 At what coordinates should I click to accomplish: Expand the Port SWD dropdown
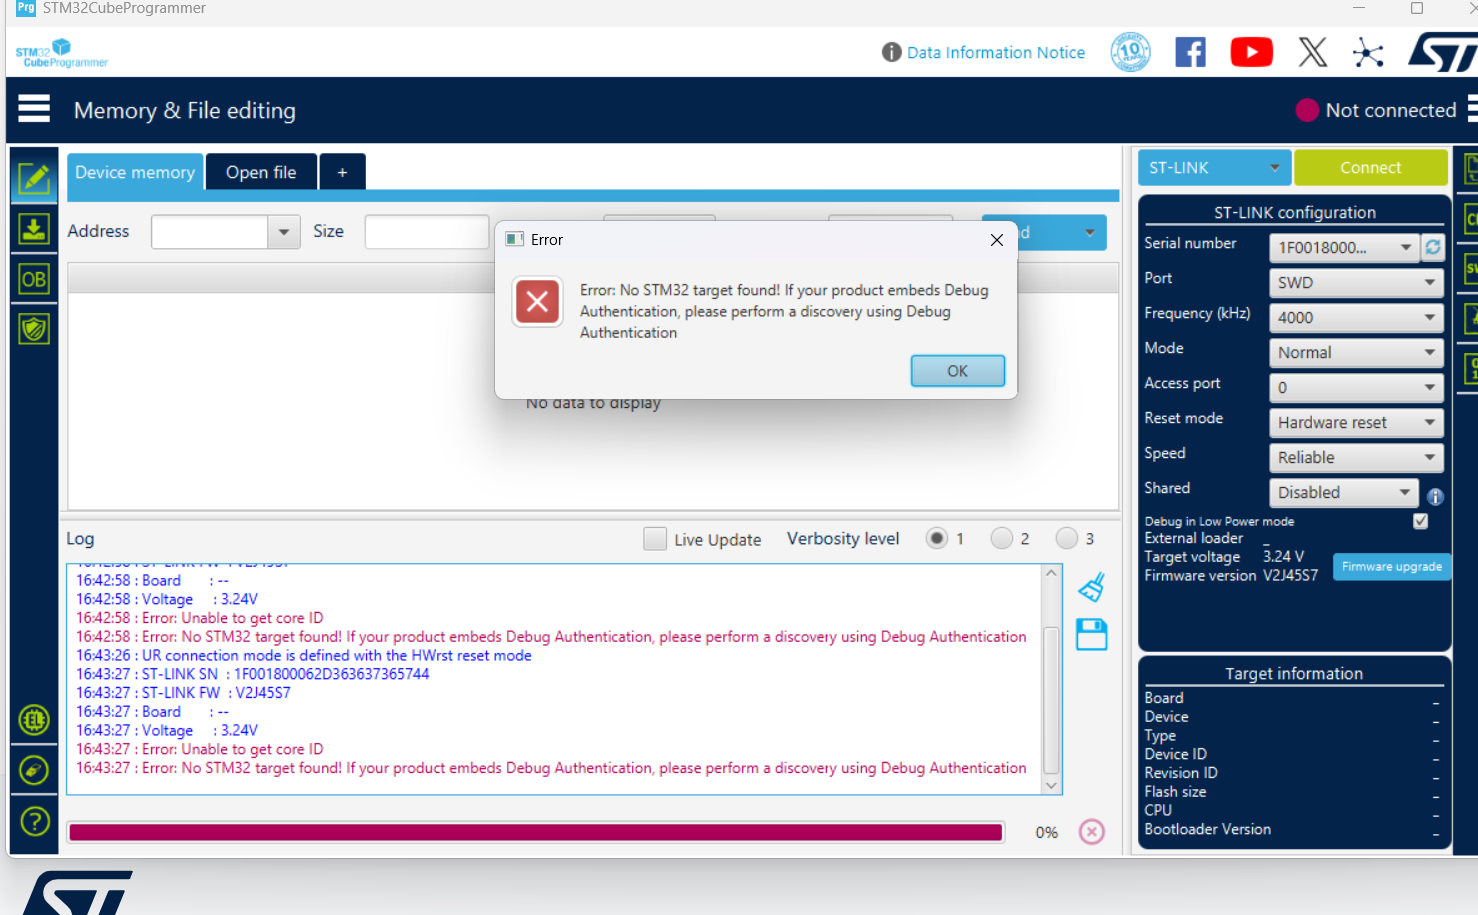[1356, 283]
